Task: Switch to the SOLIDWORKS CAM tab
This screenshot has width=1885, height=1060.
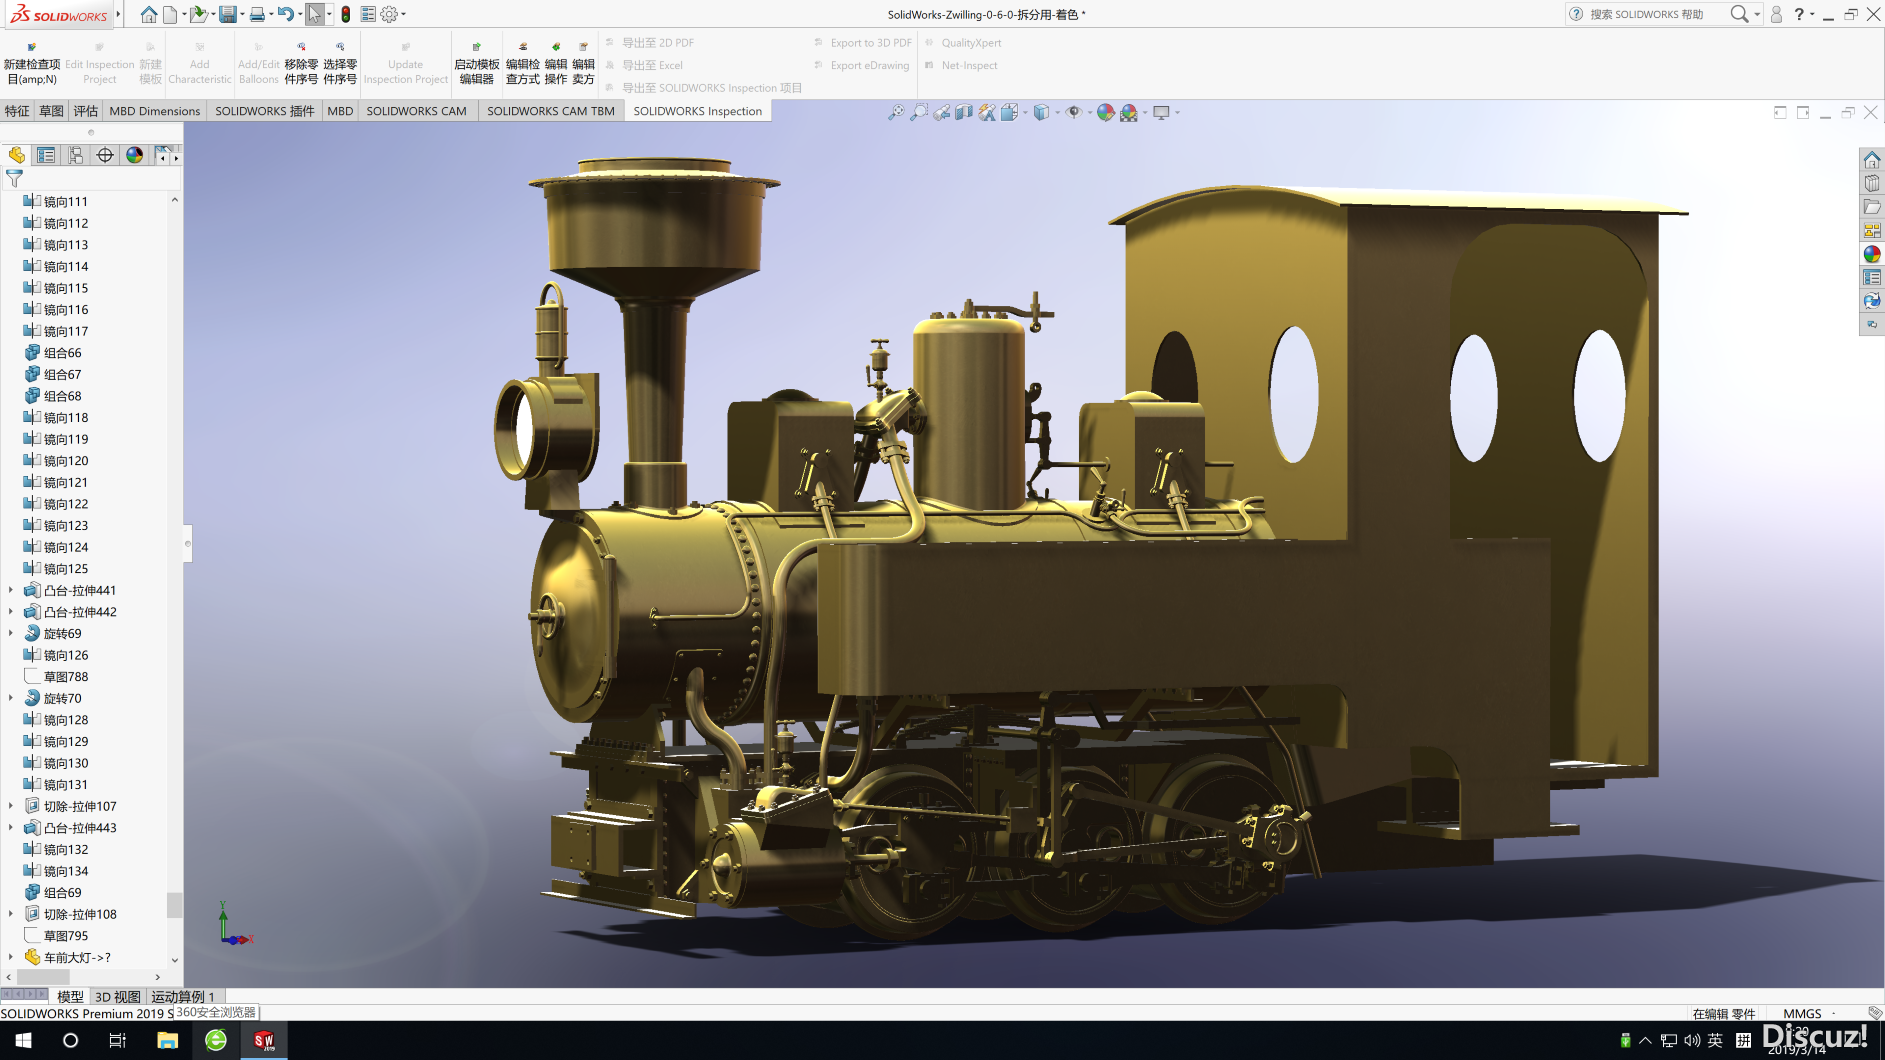Action: pyautogui.click(x=416, y=111)
